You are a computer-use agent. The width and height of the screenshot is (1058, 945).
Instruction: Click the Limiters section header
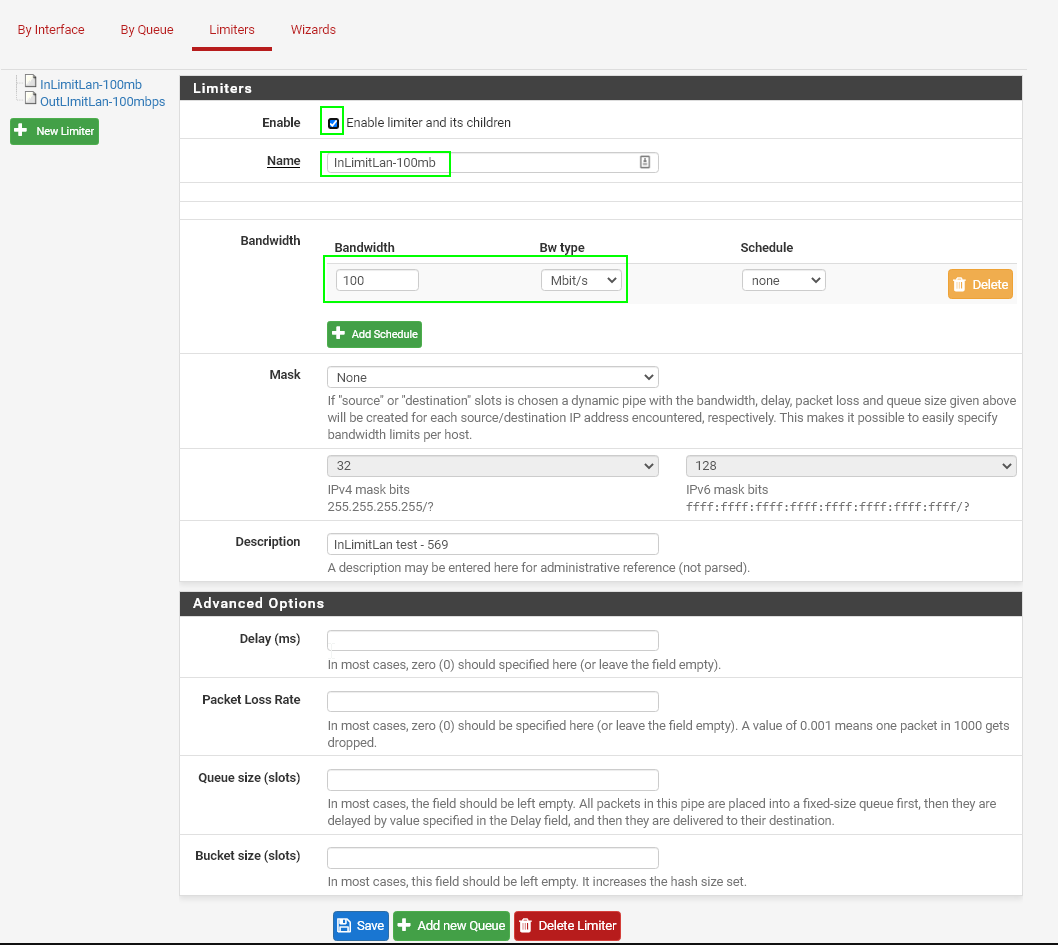[601, 88]
